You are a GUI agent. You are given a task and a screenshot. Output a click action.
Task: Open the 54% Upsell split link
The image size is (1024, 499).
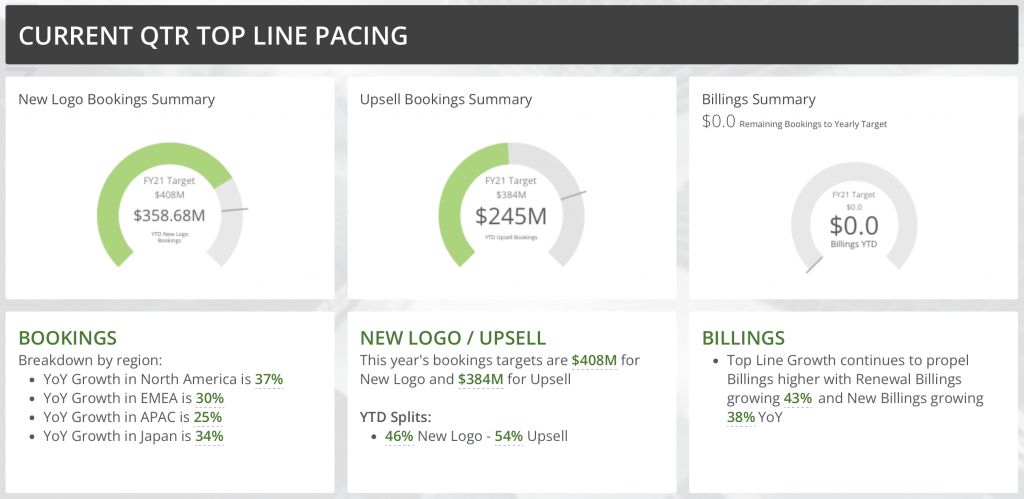click(509, 436)
